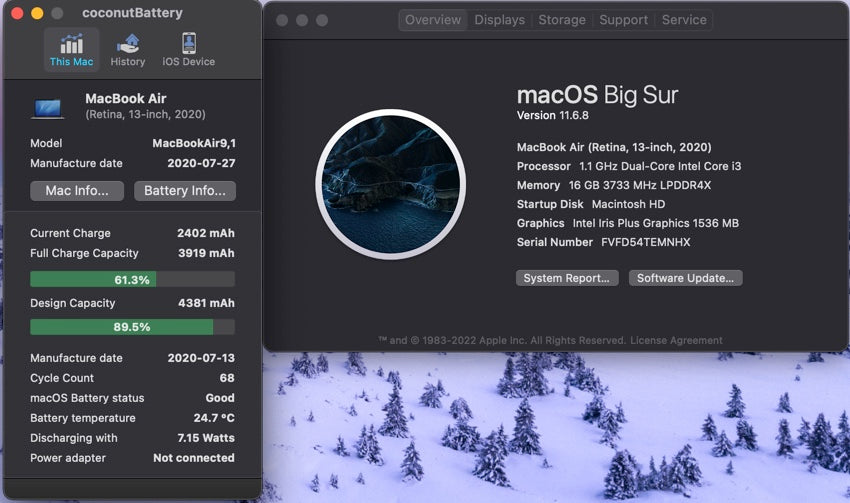Click the coconutBattery window title
Viewport: 850px width, 503px height.
[x=132, y=13]
